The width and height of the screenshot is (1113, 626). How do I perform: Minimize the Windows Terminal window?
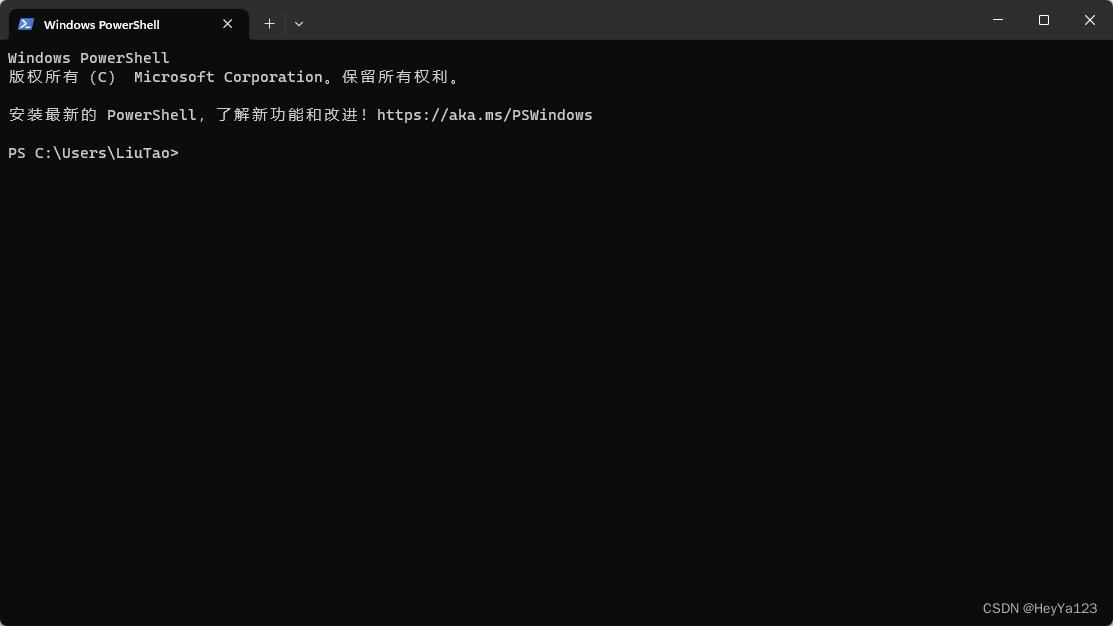pos(997,20)
